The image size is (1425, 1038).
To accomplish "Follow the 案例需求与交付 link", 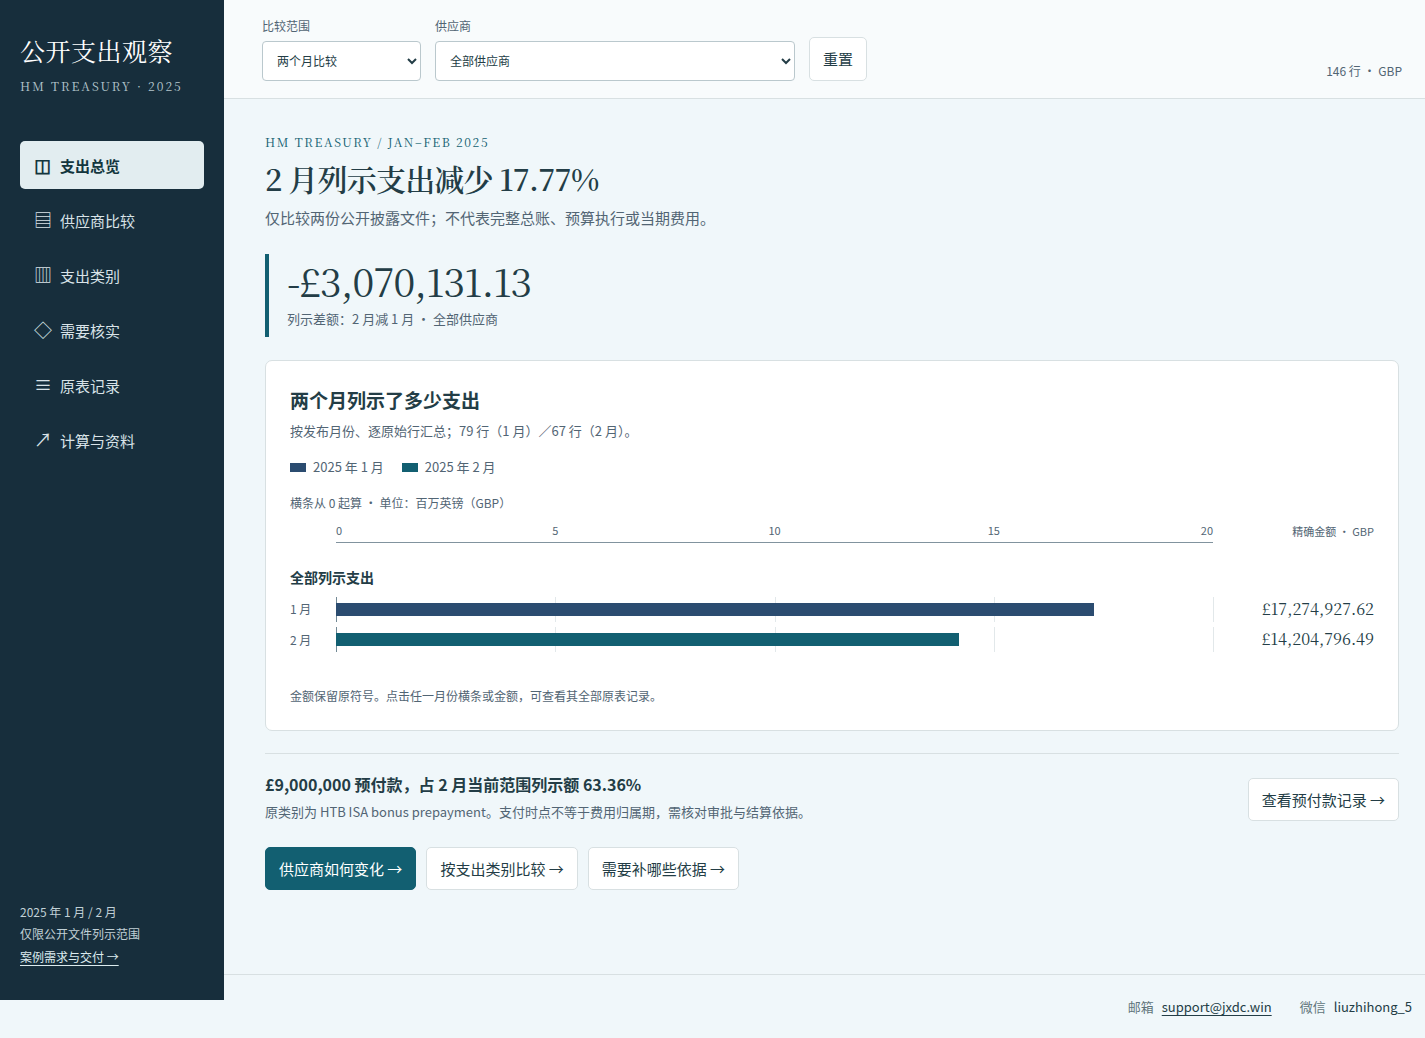I will (69, 957).
